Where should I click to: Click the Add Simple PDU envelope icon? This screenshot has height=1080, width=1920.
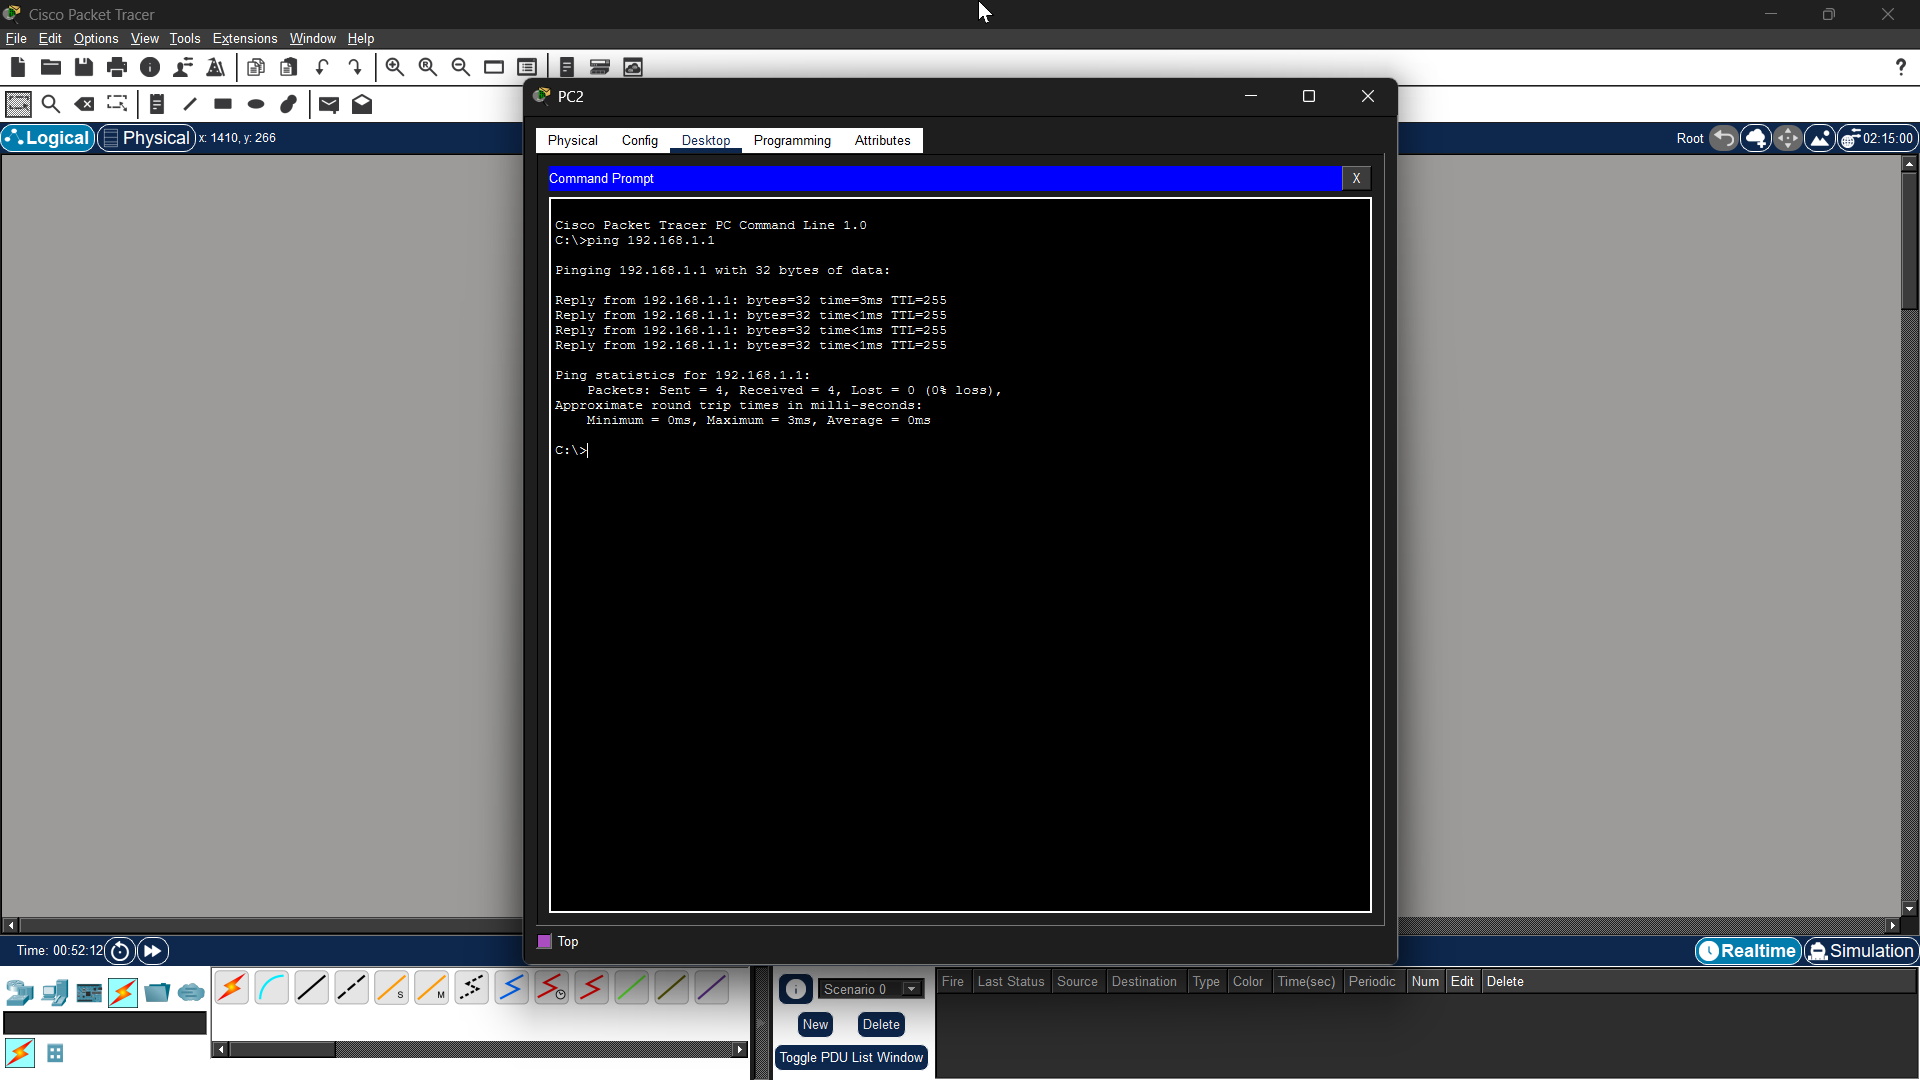[x=328, y=104]
